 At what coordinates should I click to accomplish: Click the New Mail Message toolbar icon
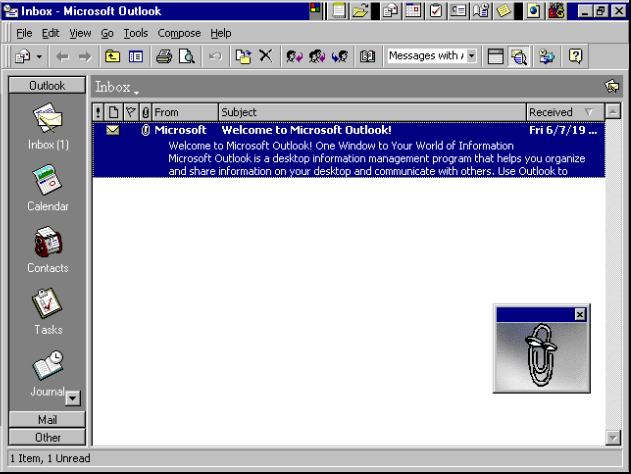click(23, 56)
